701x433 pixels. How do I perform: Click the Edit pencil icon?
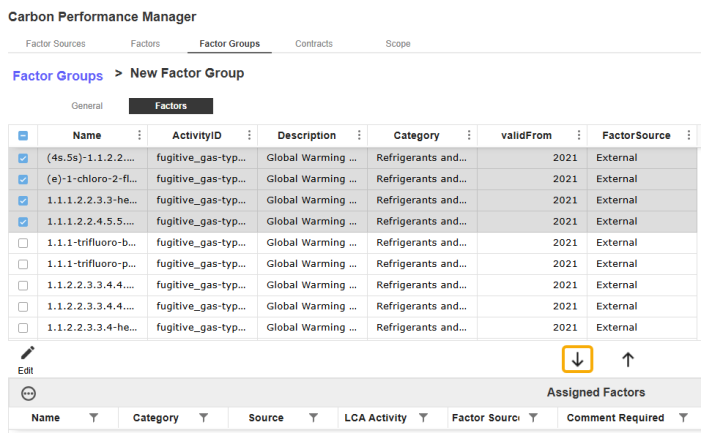pos(27,353)
